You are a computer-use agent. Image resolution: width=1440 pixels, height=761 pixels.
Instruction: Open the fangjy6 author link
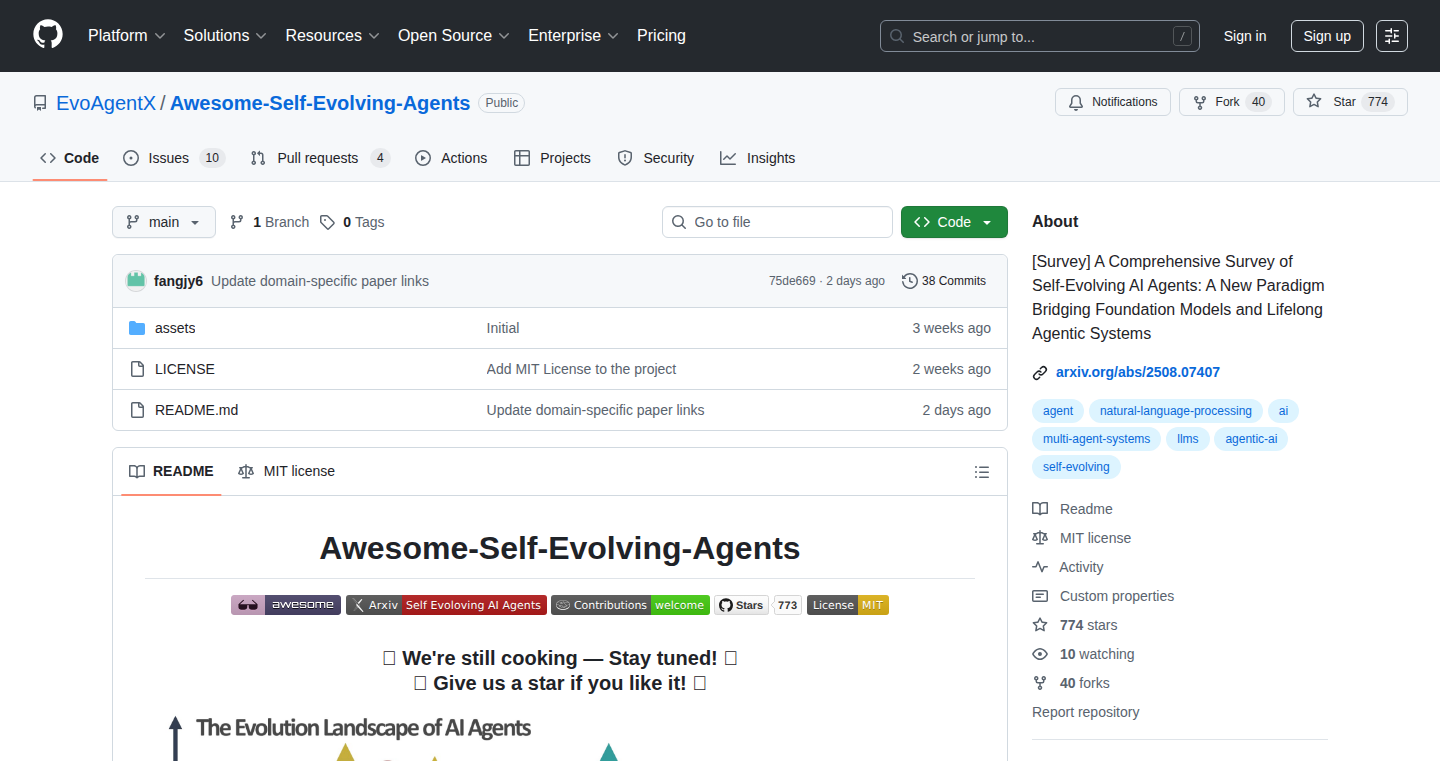click(x=178, y=281)
